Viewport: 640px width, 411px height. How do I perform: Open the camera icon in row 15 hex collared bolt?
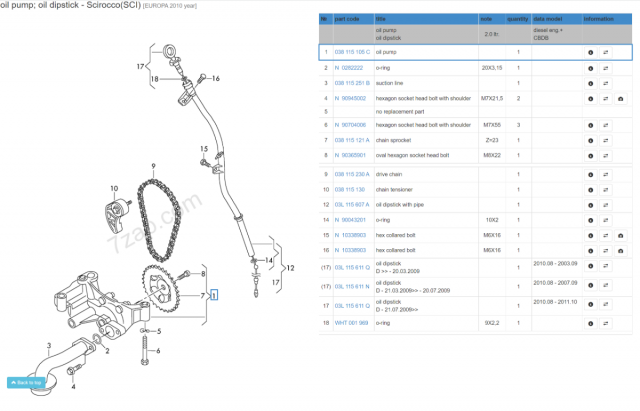621,235
